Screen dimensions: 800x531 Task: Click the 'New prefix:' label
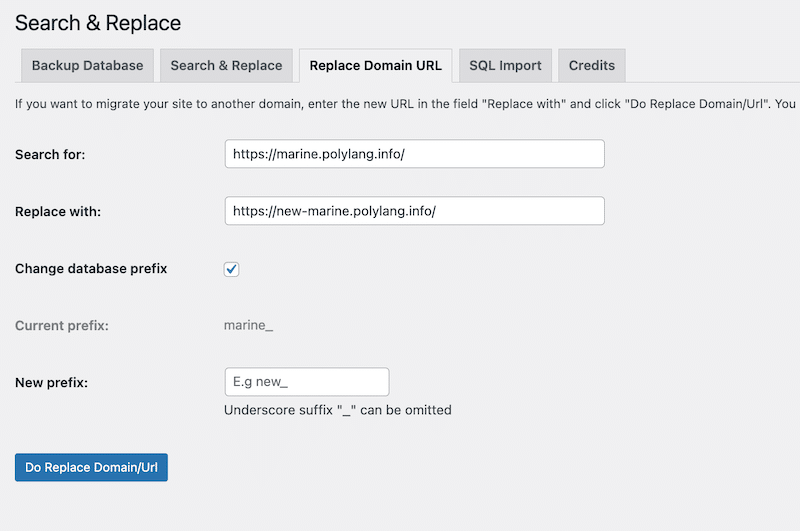(51, 383)
